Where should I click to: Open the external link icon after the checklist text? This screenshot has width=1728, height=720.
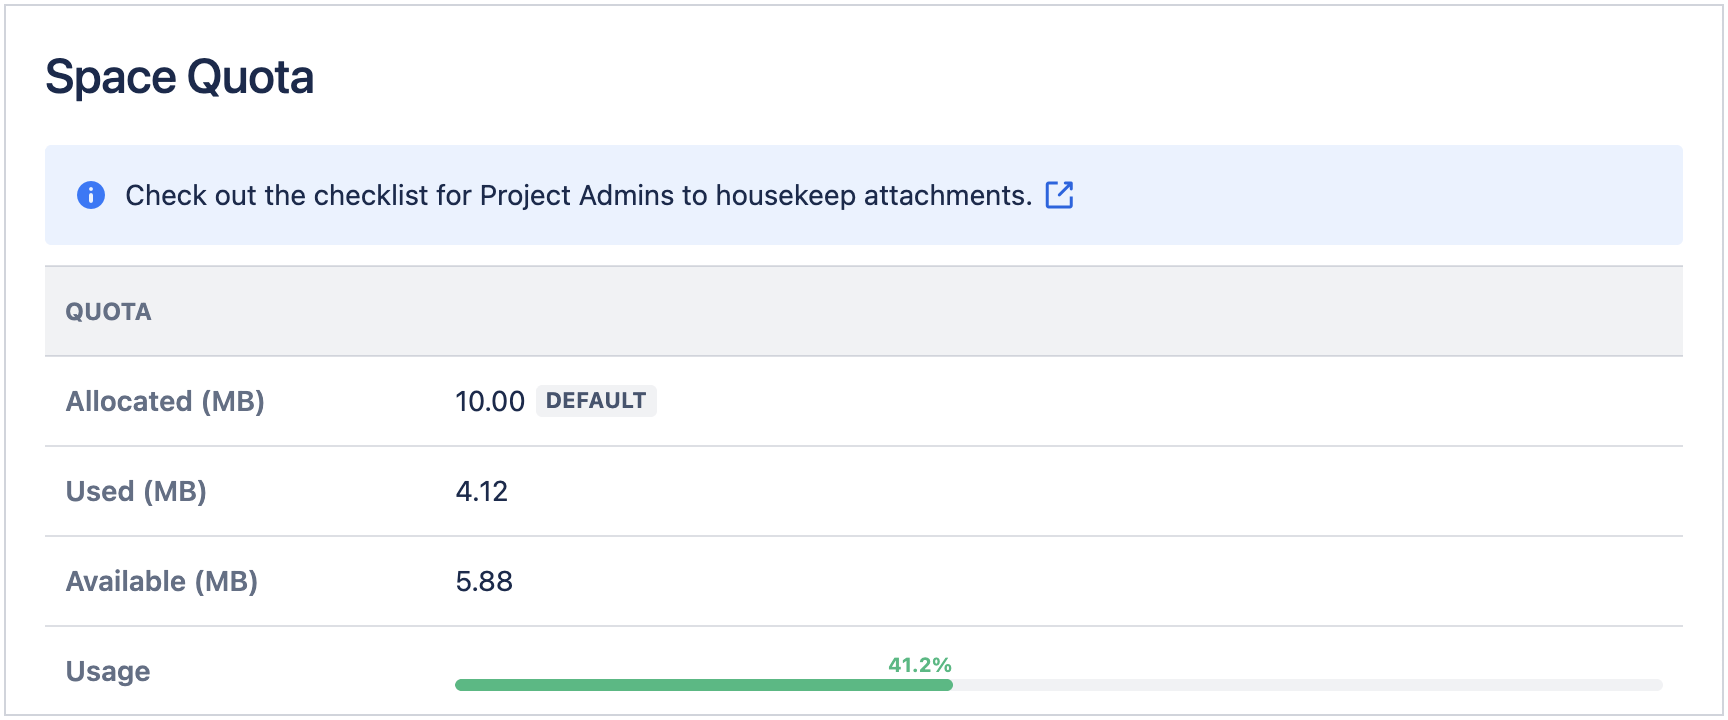tap(1059, 195)
